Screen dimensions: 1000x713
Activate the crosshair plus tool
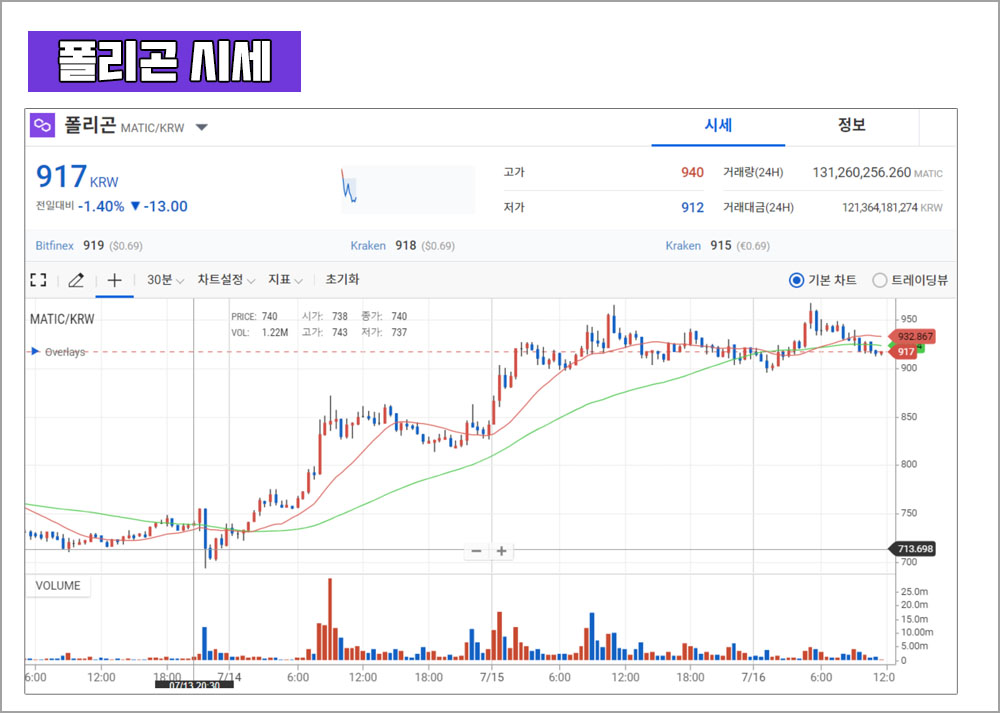pos(114,280)
